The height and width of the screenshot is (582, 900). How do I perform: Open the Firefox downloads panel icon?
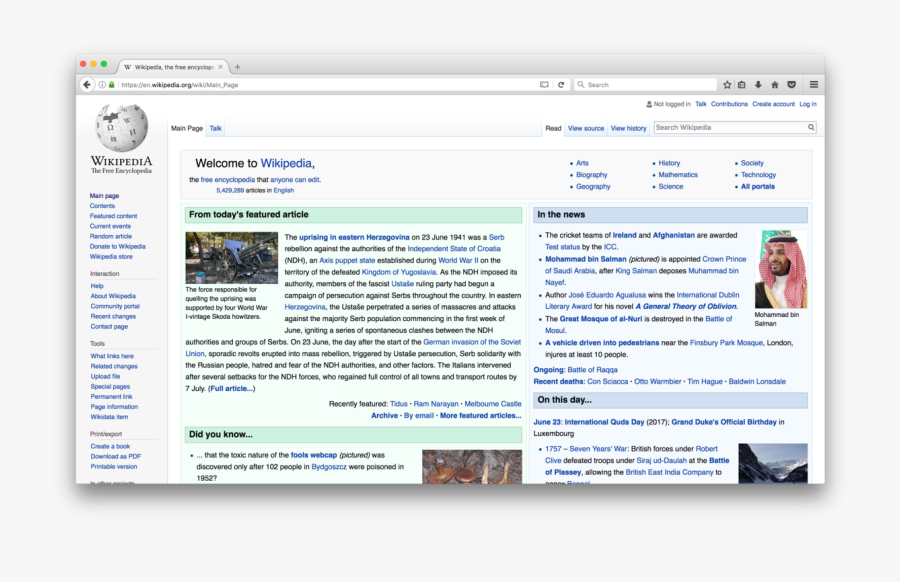point(758,84)
